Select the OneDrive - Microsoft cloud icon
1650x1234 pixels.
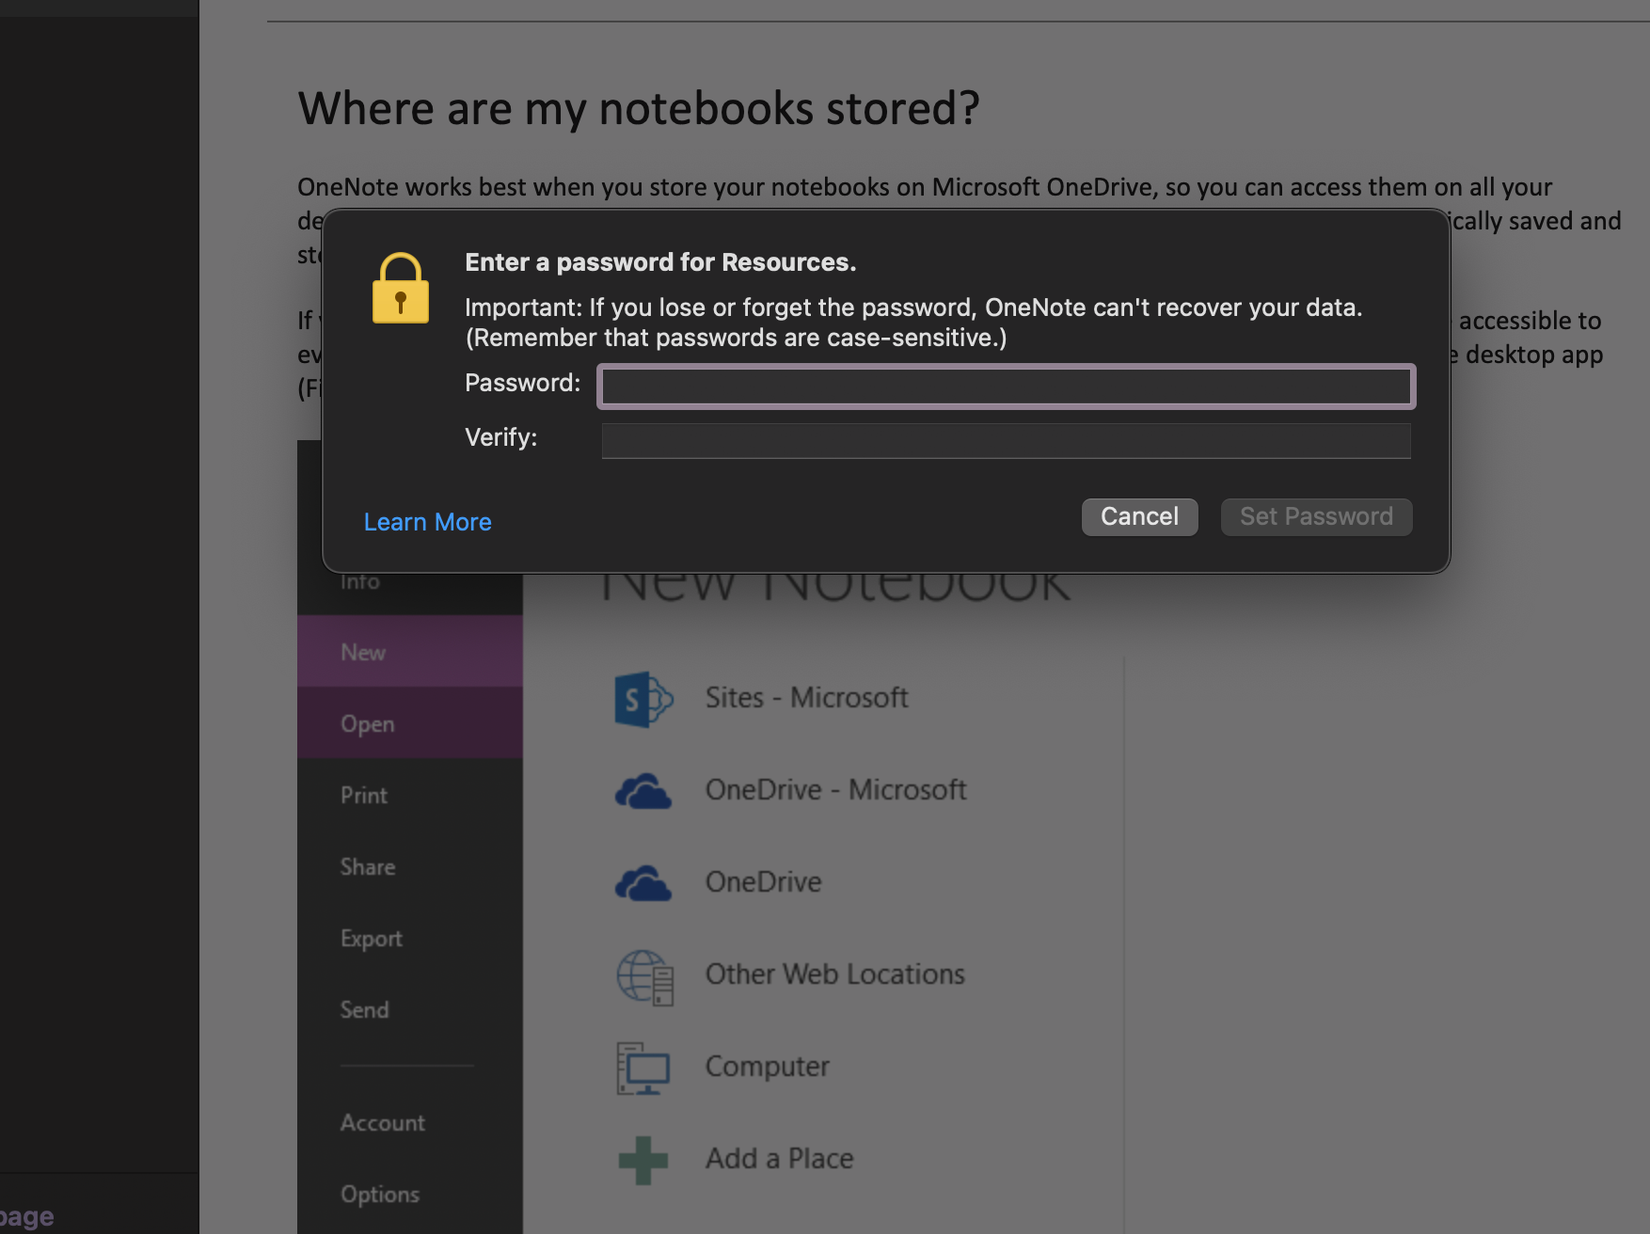tap(645, 790)
